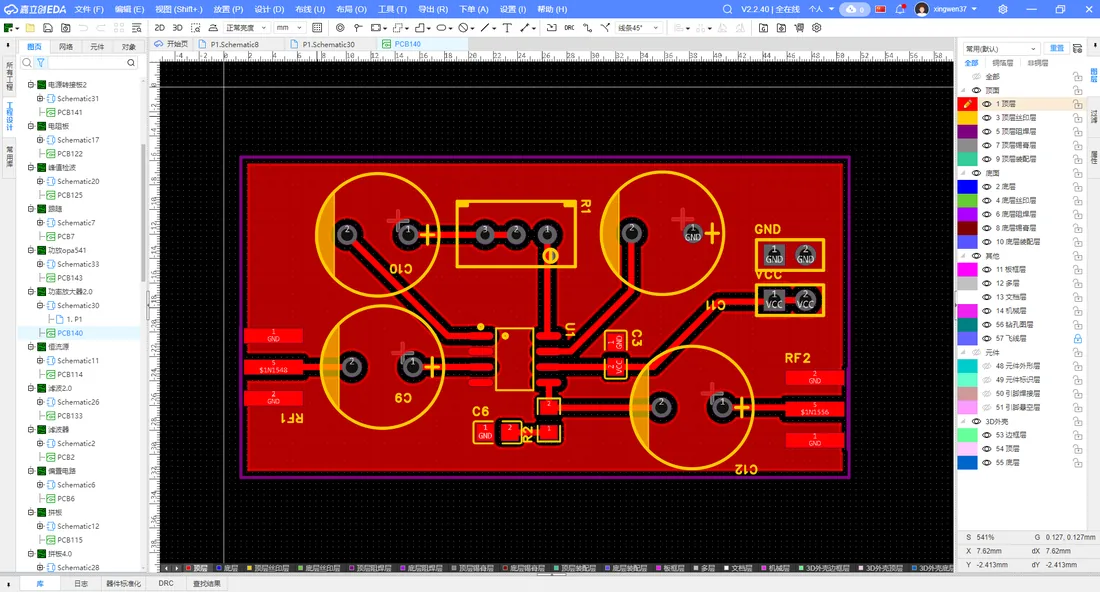Open the 线条45° routing angle dropdown
1100x592 pixels.
tap(638, 28)
